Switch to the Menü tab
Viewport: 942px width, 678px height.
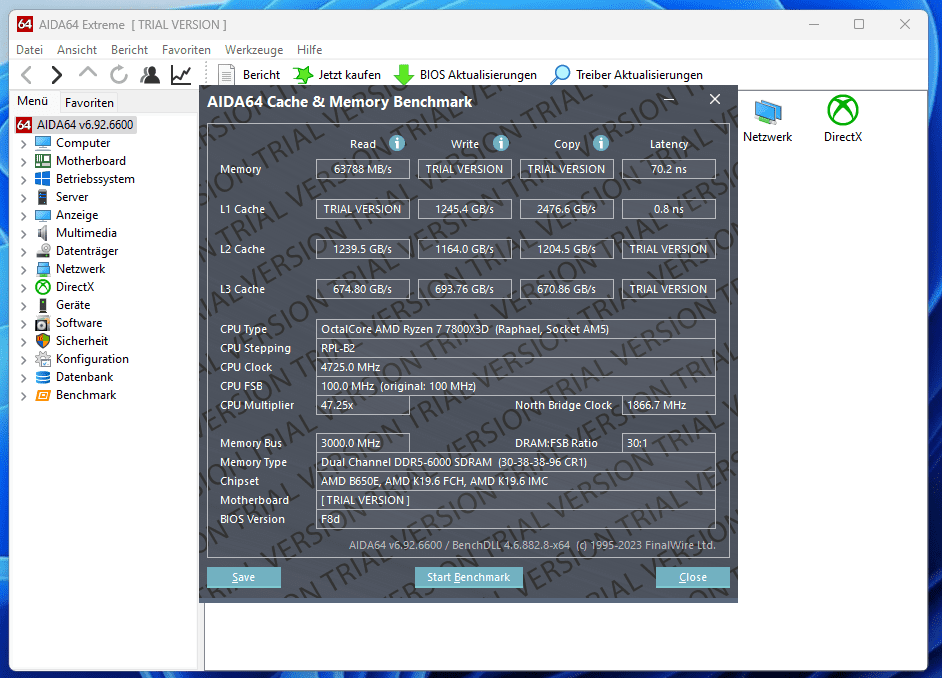(32, 101)
